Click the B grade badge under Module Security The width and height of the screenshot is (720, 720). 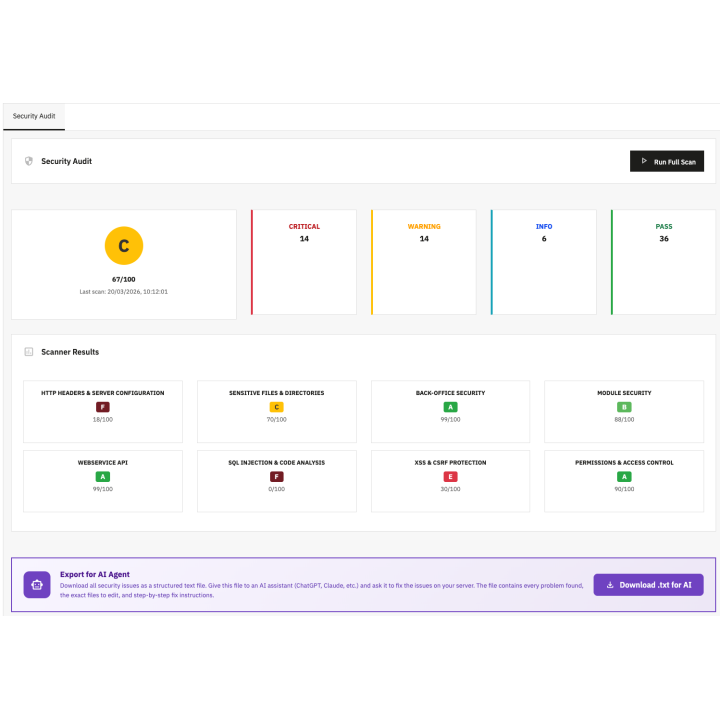(x=624, y=407)
